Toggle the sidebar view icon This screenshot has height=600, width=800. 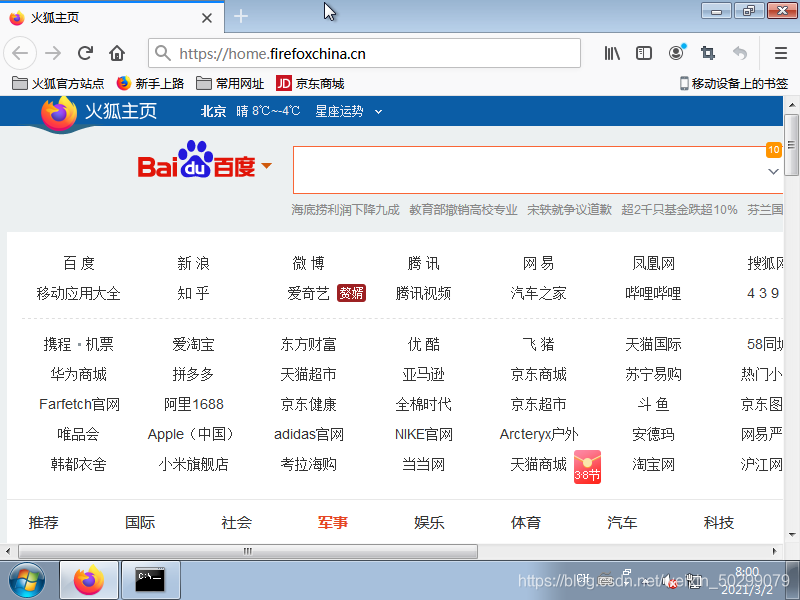(643, 53)
